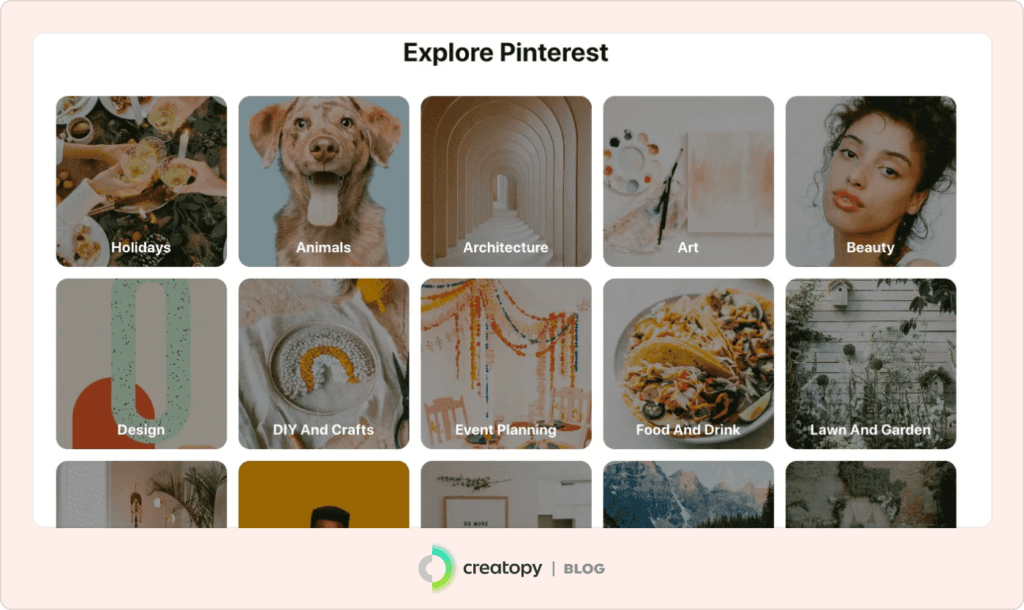This screenshot has width=1024, height=610.
Task: Click the Creatopy circular logo icon
Action: pos(436,568)
